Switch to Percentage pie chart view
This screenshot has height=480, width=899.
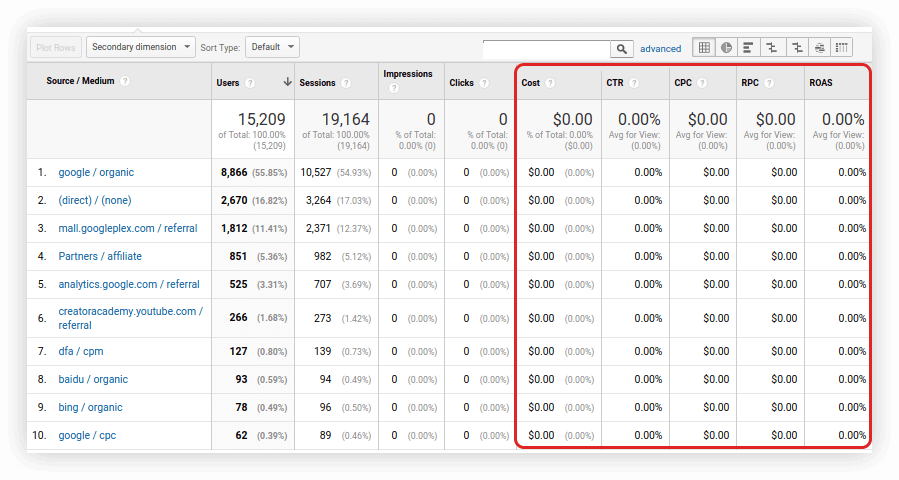[x=727, y=47]
